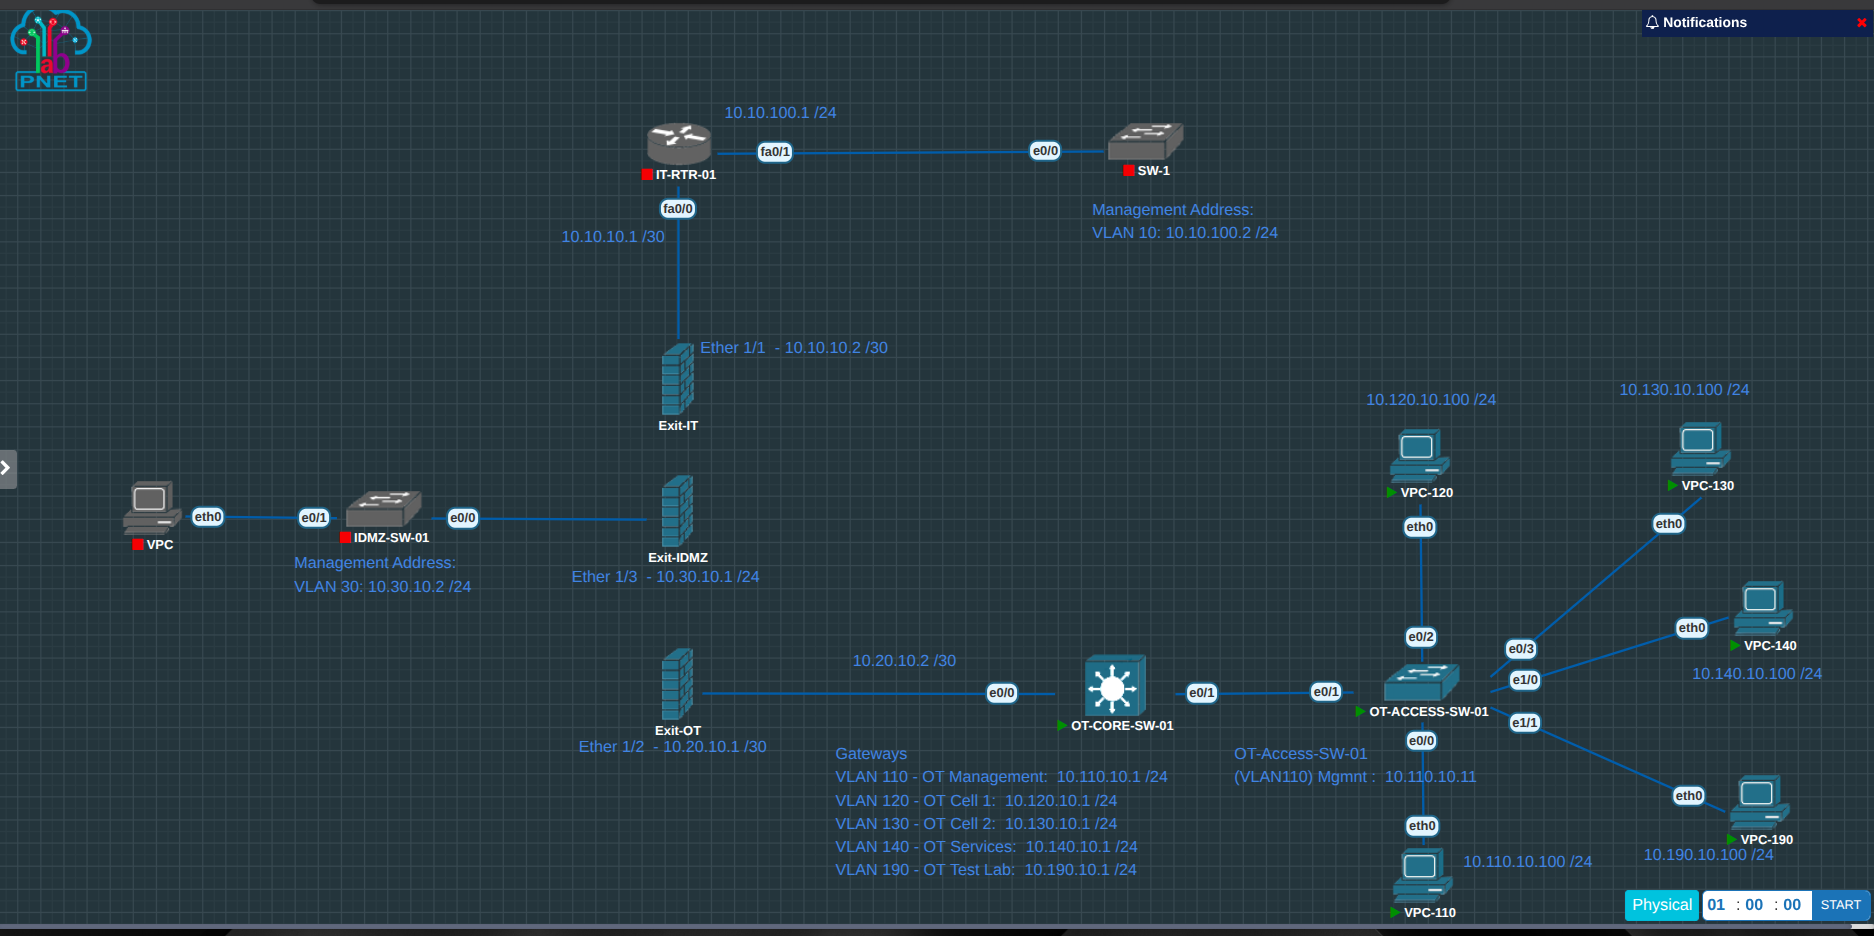Click the SW-1 switch node
The width and height of the screenshot is (1874, 936).
click(x=1145, y=141)
